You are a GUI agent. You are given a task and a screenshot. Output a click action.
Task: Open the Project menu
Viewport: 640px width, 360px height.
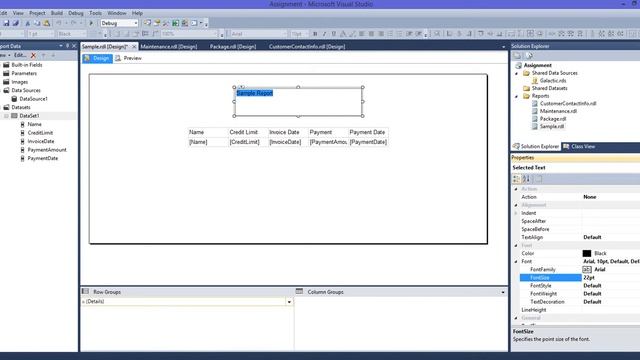pos(37,13)
